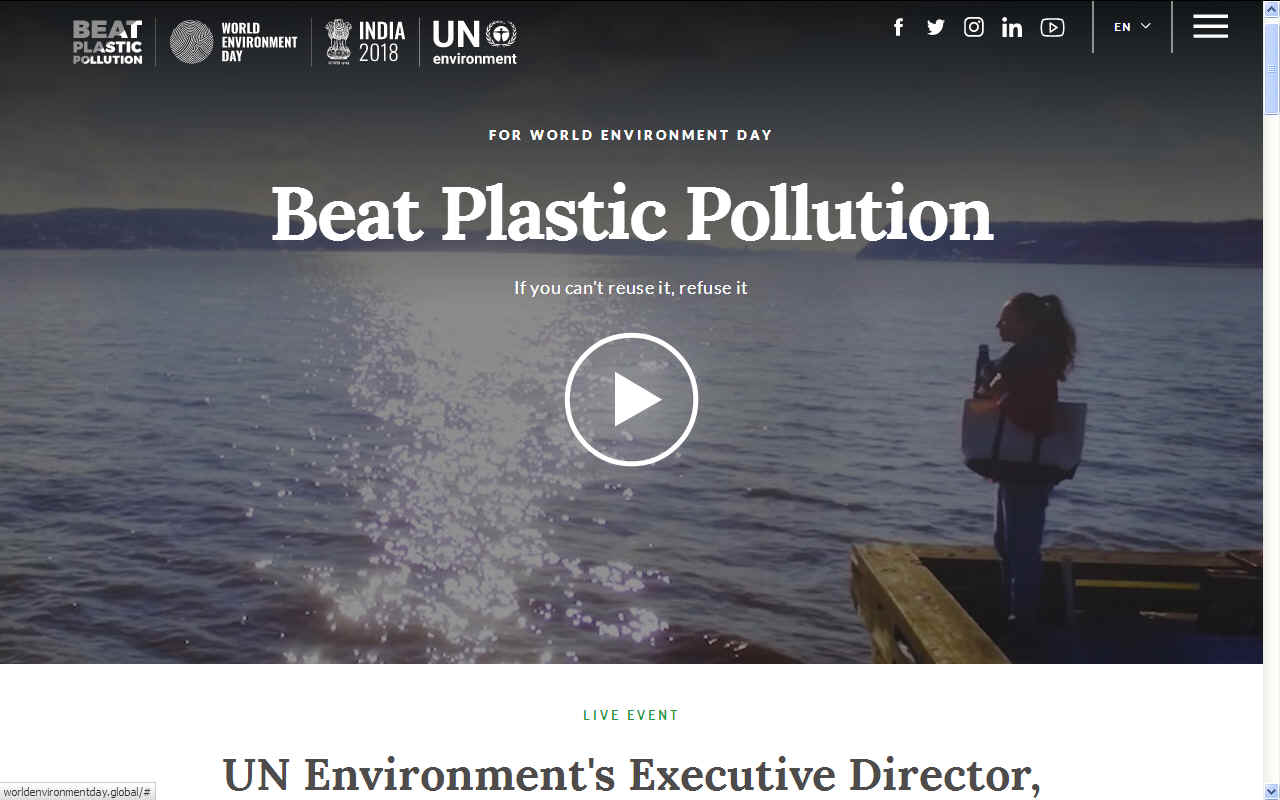Click the scrollbar down arrow
Screen dimensions: 1280x800
click(x=1271, y=791)
